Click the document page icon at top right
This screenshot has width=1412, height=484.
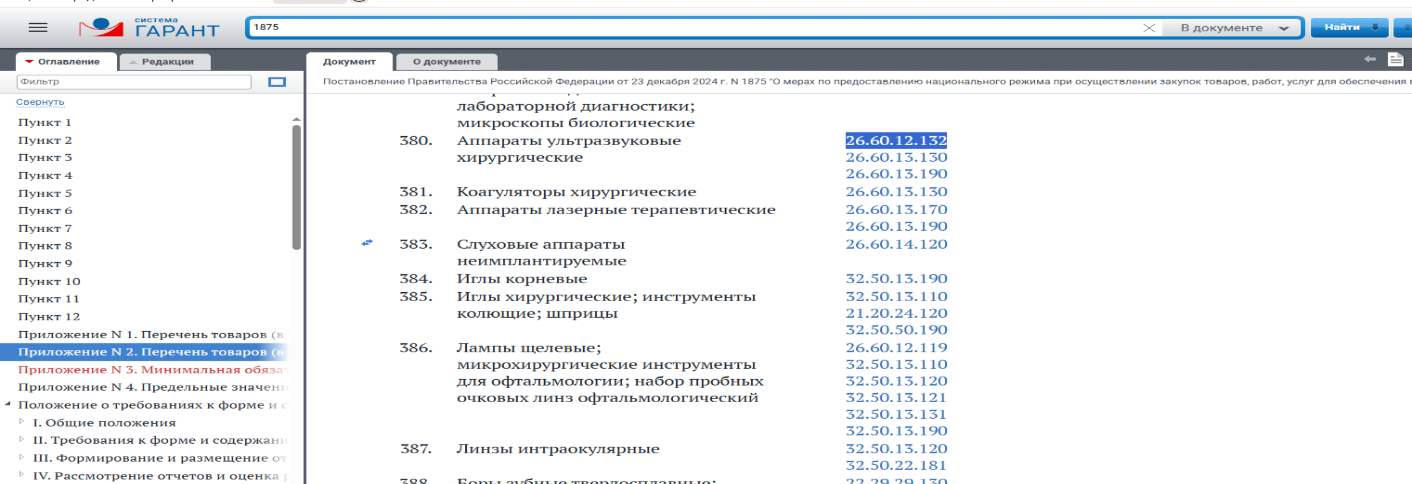tap(1396, 60)
